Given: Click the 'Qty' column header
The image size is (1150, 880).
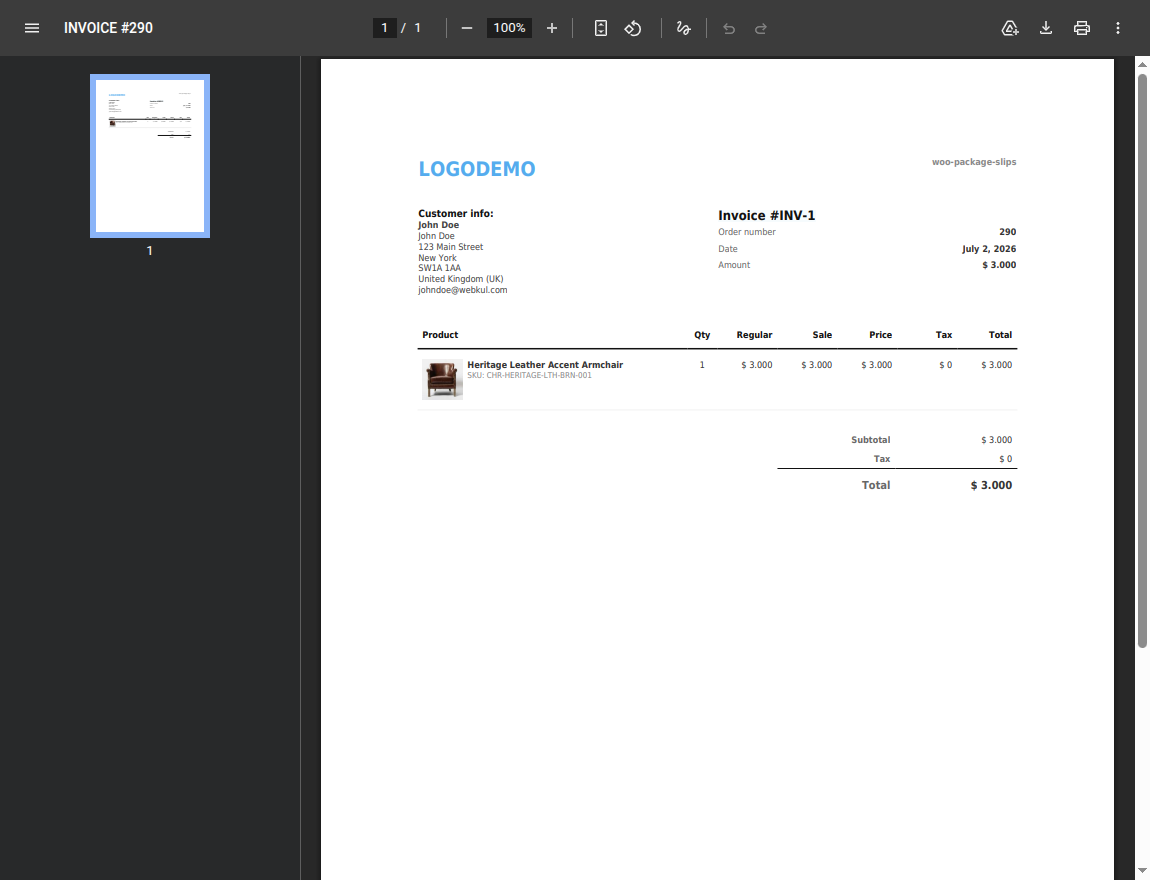Looking at the screenshot, I should [702, 334].
